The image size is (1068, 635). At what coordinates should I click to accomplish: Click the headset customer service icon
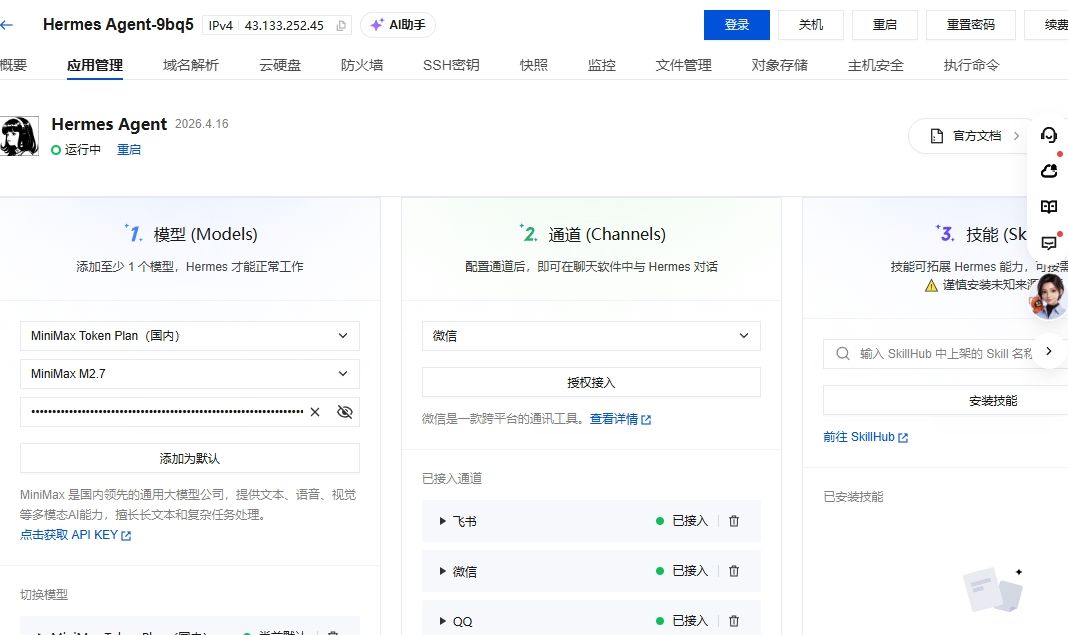[x=1049, y=135]
